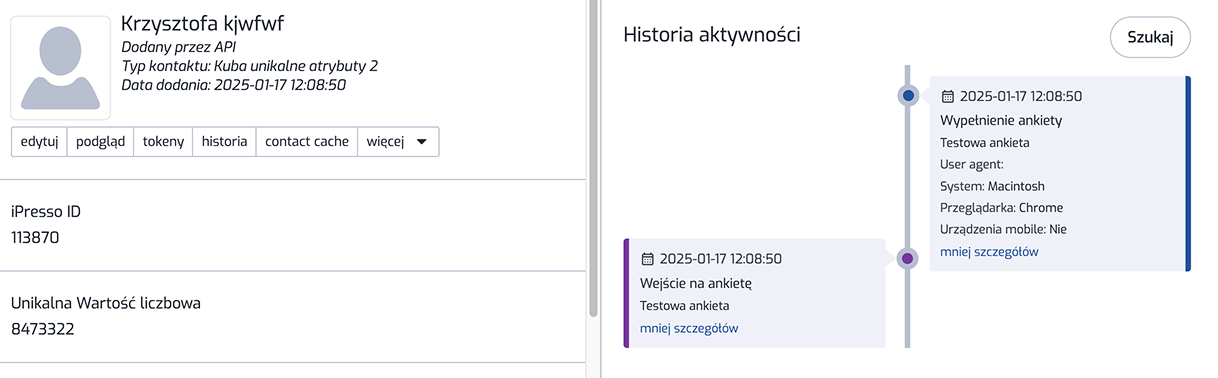Open the podgląd contact view
Screen dimensions: 1218x378
pyautogui.click(x=101, y=142)
